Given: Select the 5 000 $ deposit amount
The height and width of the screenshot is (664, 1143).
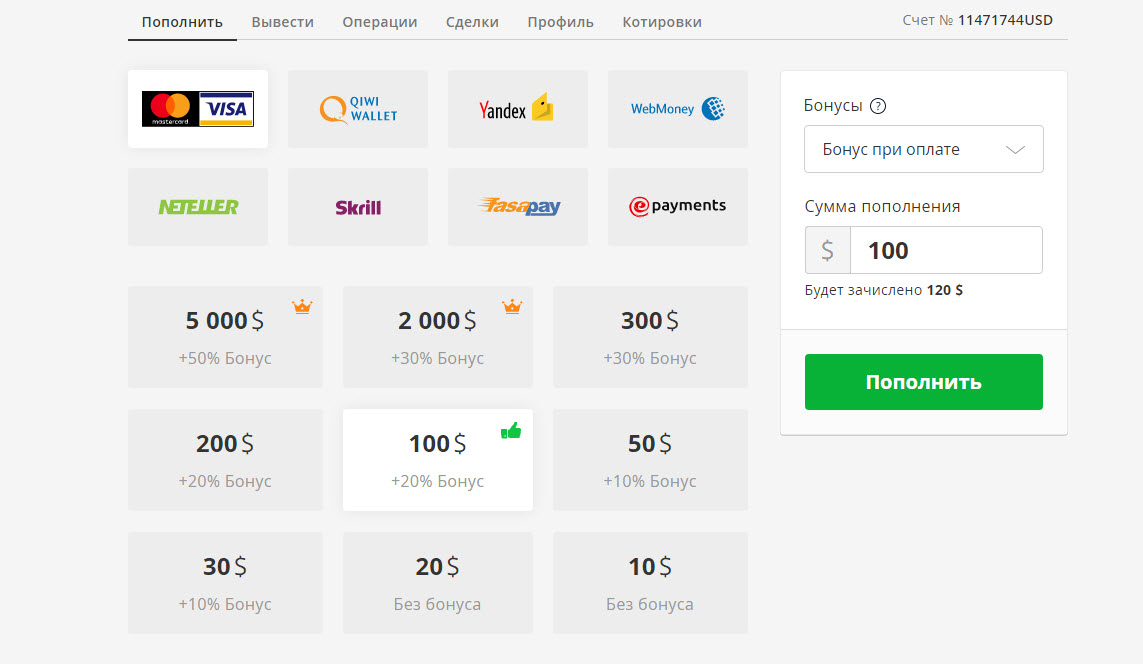Looking at the screenshot, I should (225, 337).
